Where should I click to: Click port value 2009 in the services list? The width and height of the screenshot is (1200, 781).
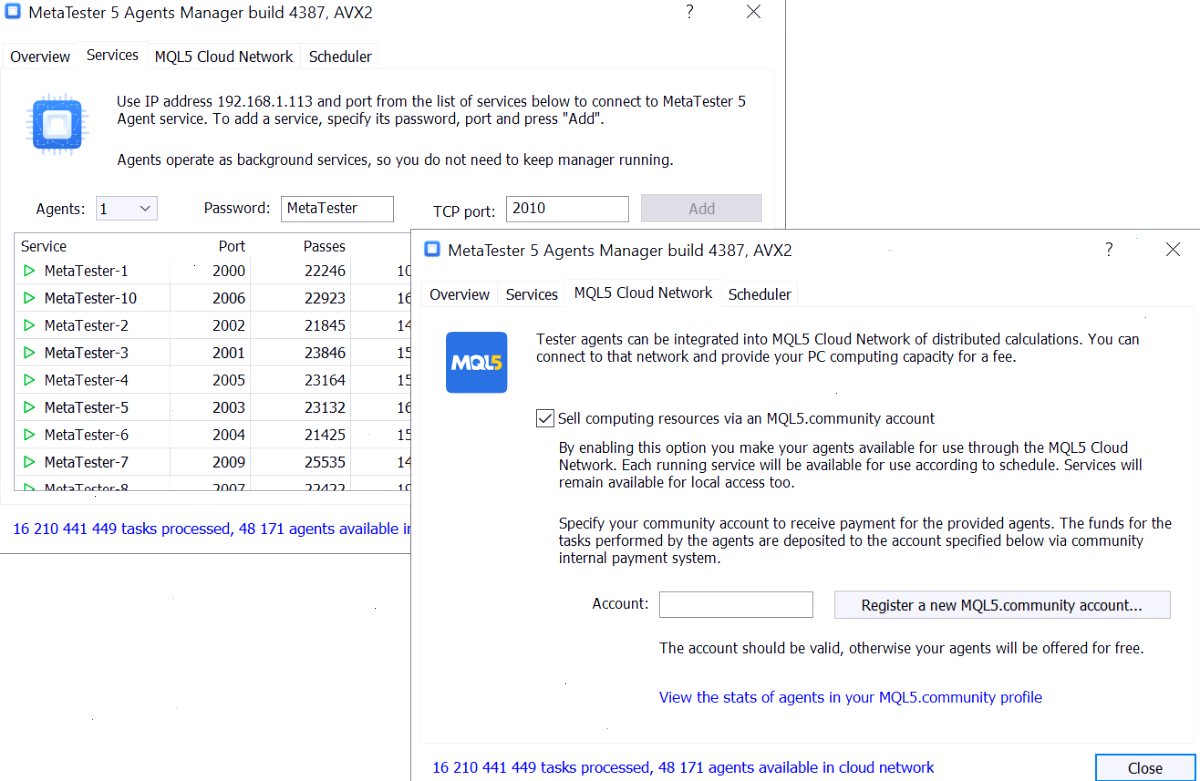coord(229,462)
